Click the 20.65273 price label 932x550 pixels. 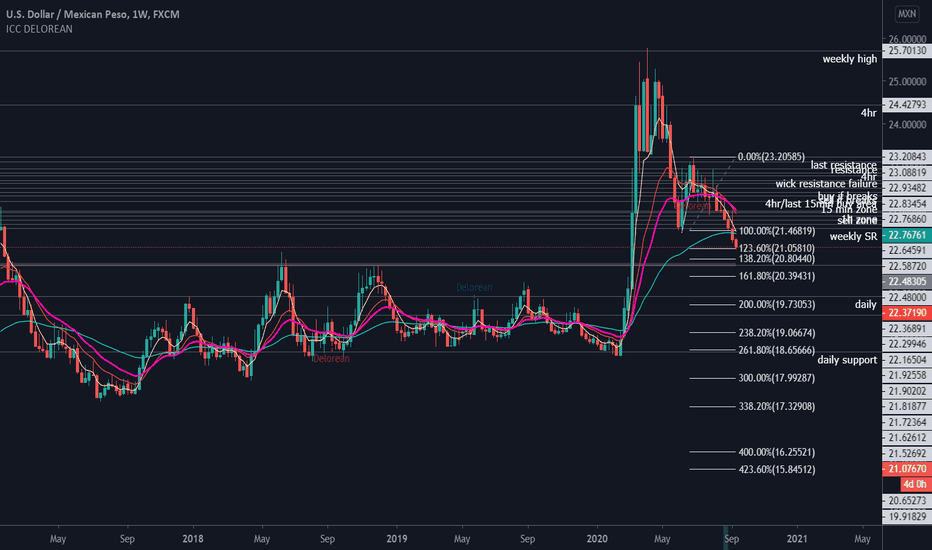(x=907, y=501)
